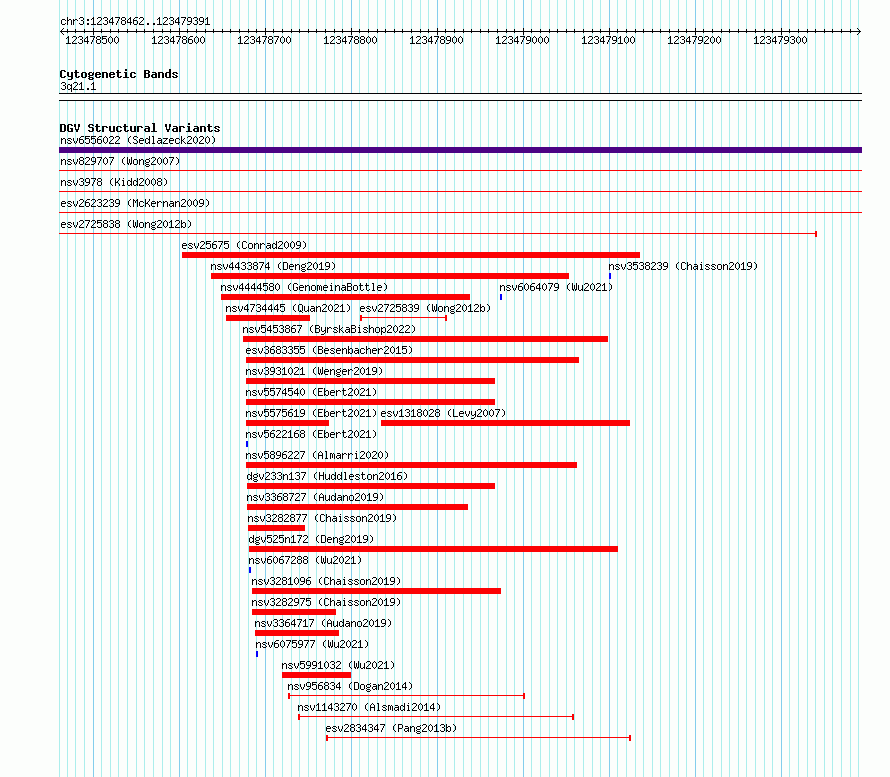Click the DGV Structural Variants track title

coord(140,128)
